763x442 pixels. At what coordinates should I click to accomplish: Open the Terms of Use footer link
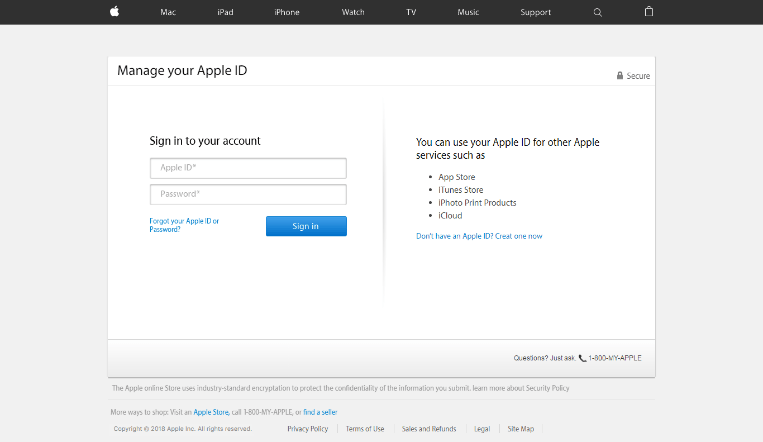pyautogui.click(x=365, y=429)
